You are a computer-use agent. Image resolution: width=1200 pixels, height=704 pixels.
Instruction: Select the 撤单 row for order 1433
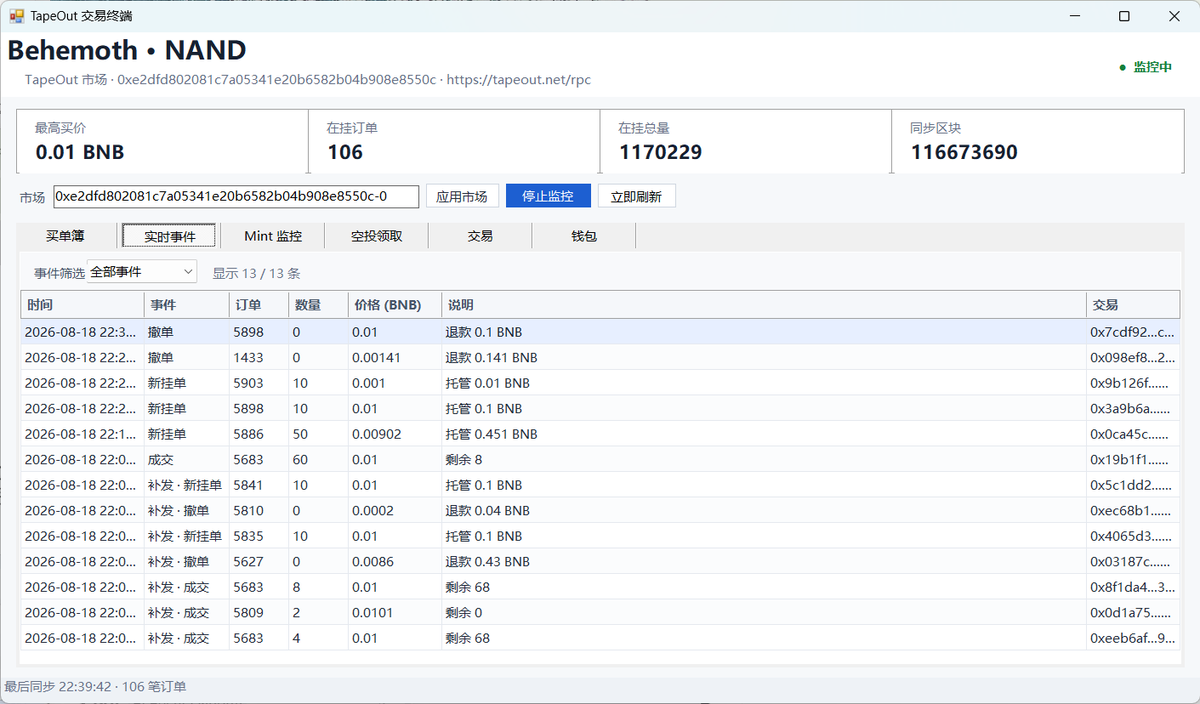pyautogui.click(x=600, y=357)
